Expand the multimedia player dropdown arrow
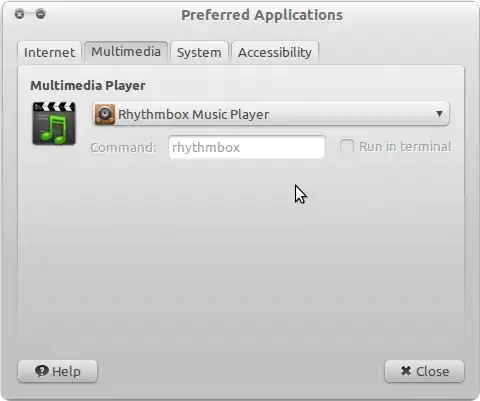The width and height of the screenshot is (480, 401). [439, 114]
